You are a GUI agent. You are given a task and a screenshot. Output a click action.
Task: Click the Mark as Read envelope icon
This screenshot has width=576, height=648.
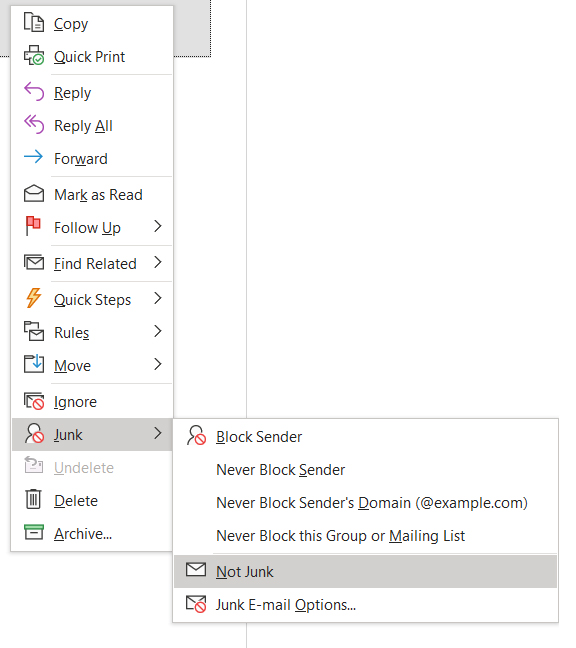33,193
